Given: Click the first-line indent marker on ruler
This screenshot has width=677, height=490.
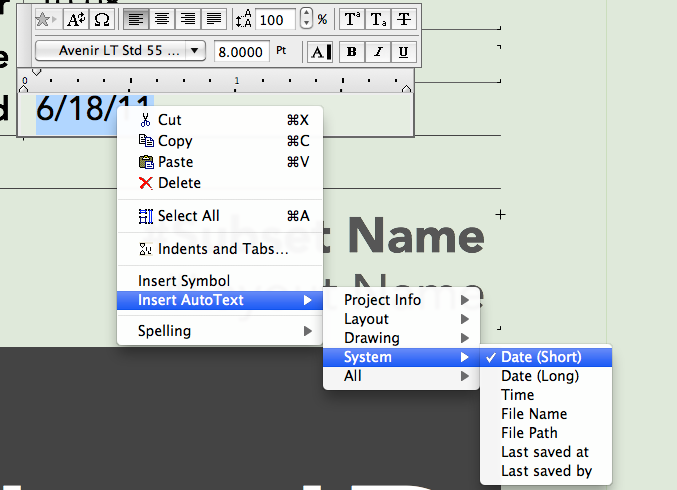Looking at the screenshot, I should (37, 72).
